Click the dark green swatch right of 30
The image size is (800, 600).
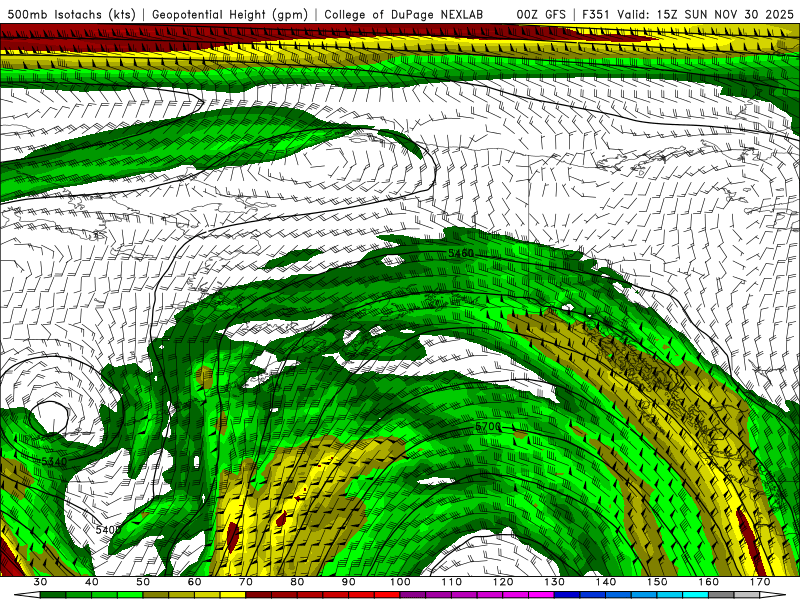tap(53, 595)
